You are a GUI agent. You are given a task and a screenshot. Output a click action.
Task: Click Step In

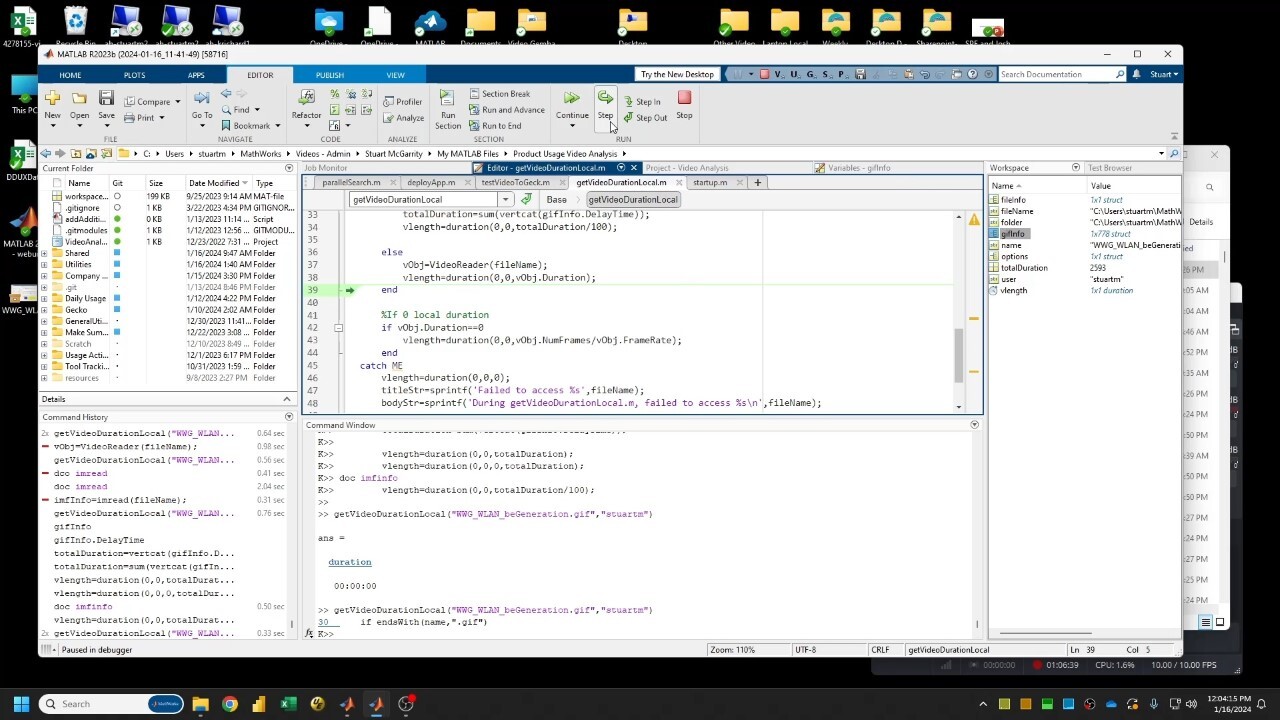pyautogui.click(x=642, y=102)
